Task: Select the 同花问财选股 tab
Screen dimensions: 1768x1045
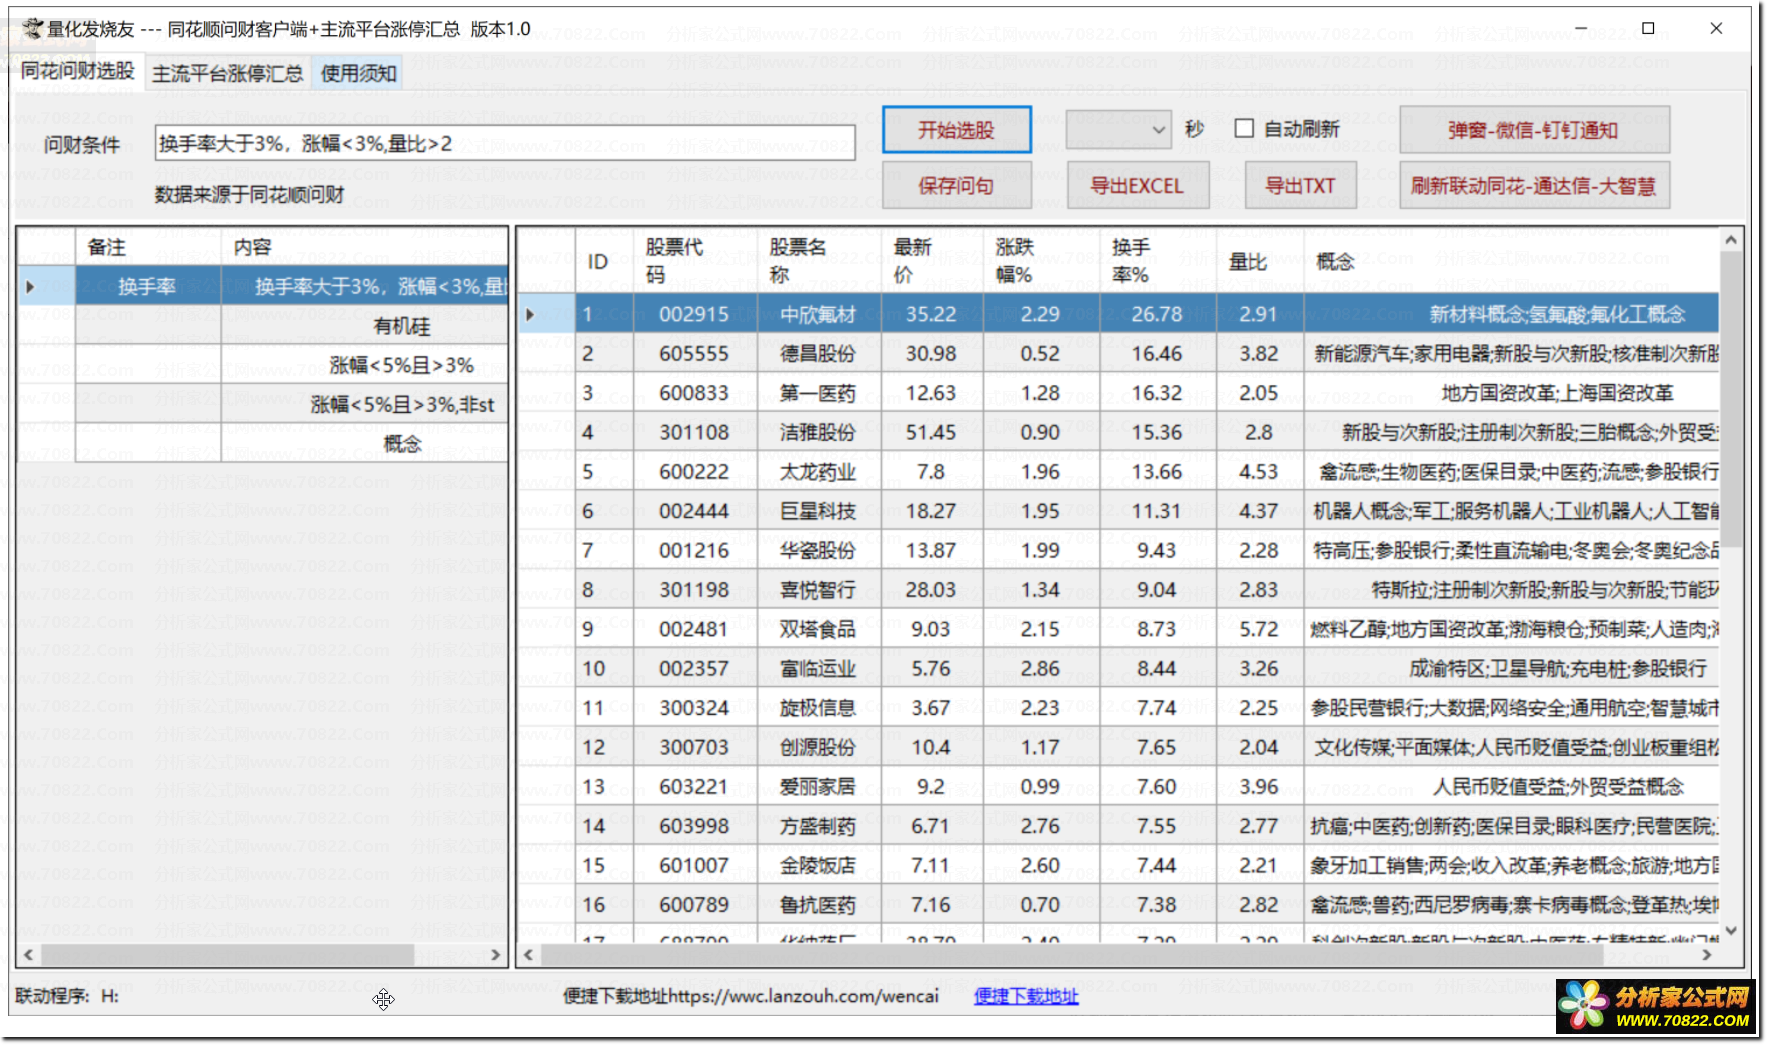Action: (78, 71)
